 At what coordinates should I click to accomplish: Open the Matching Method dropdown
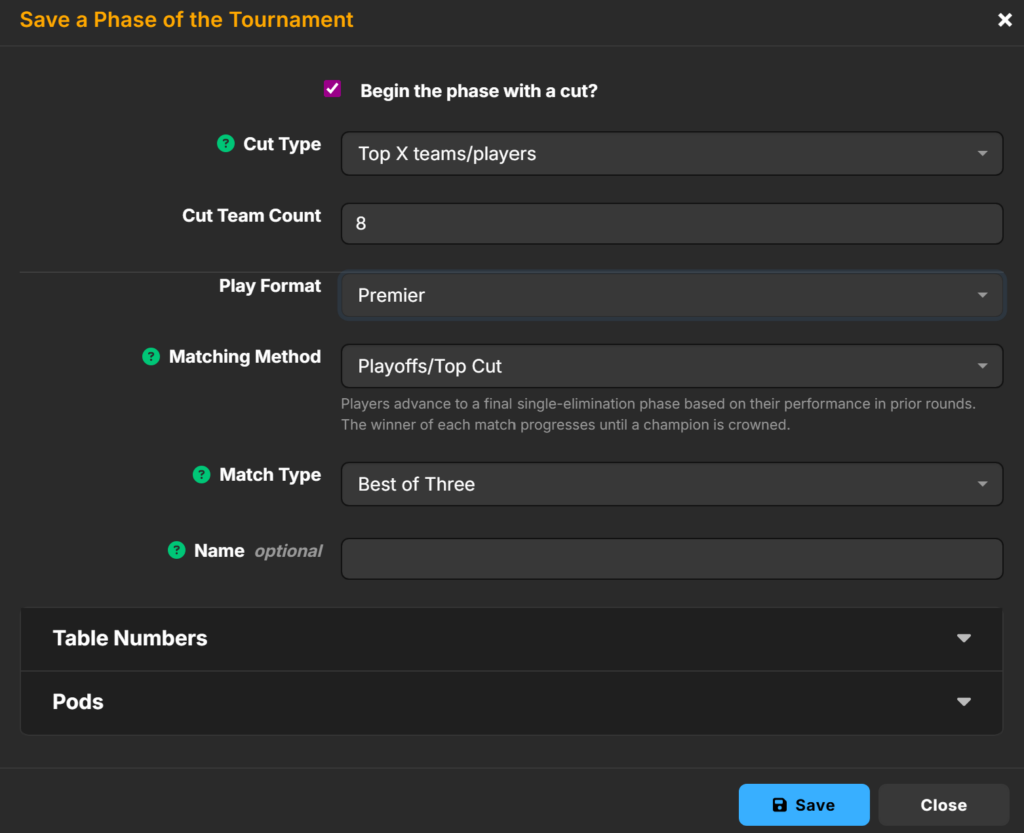(x=671, y=366)
